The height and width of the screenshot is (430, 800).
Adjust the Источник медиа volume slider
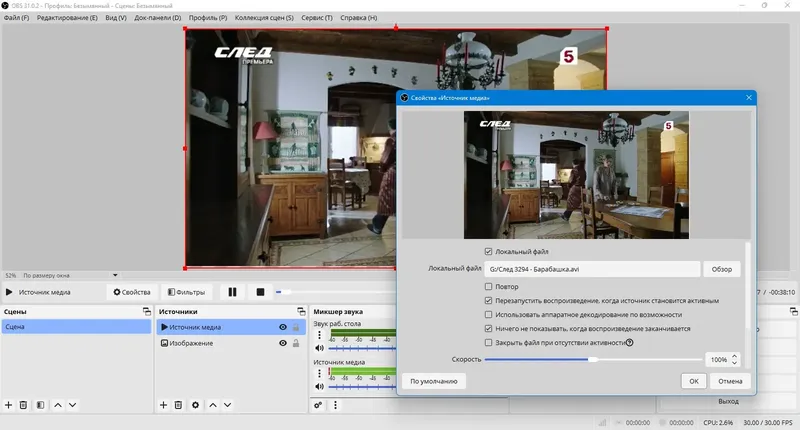[x=362, y=387]
